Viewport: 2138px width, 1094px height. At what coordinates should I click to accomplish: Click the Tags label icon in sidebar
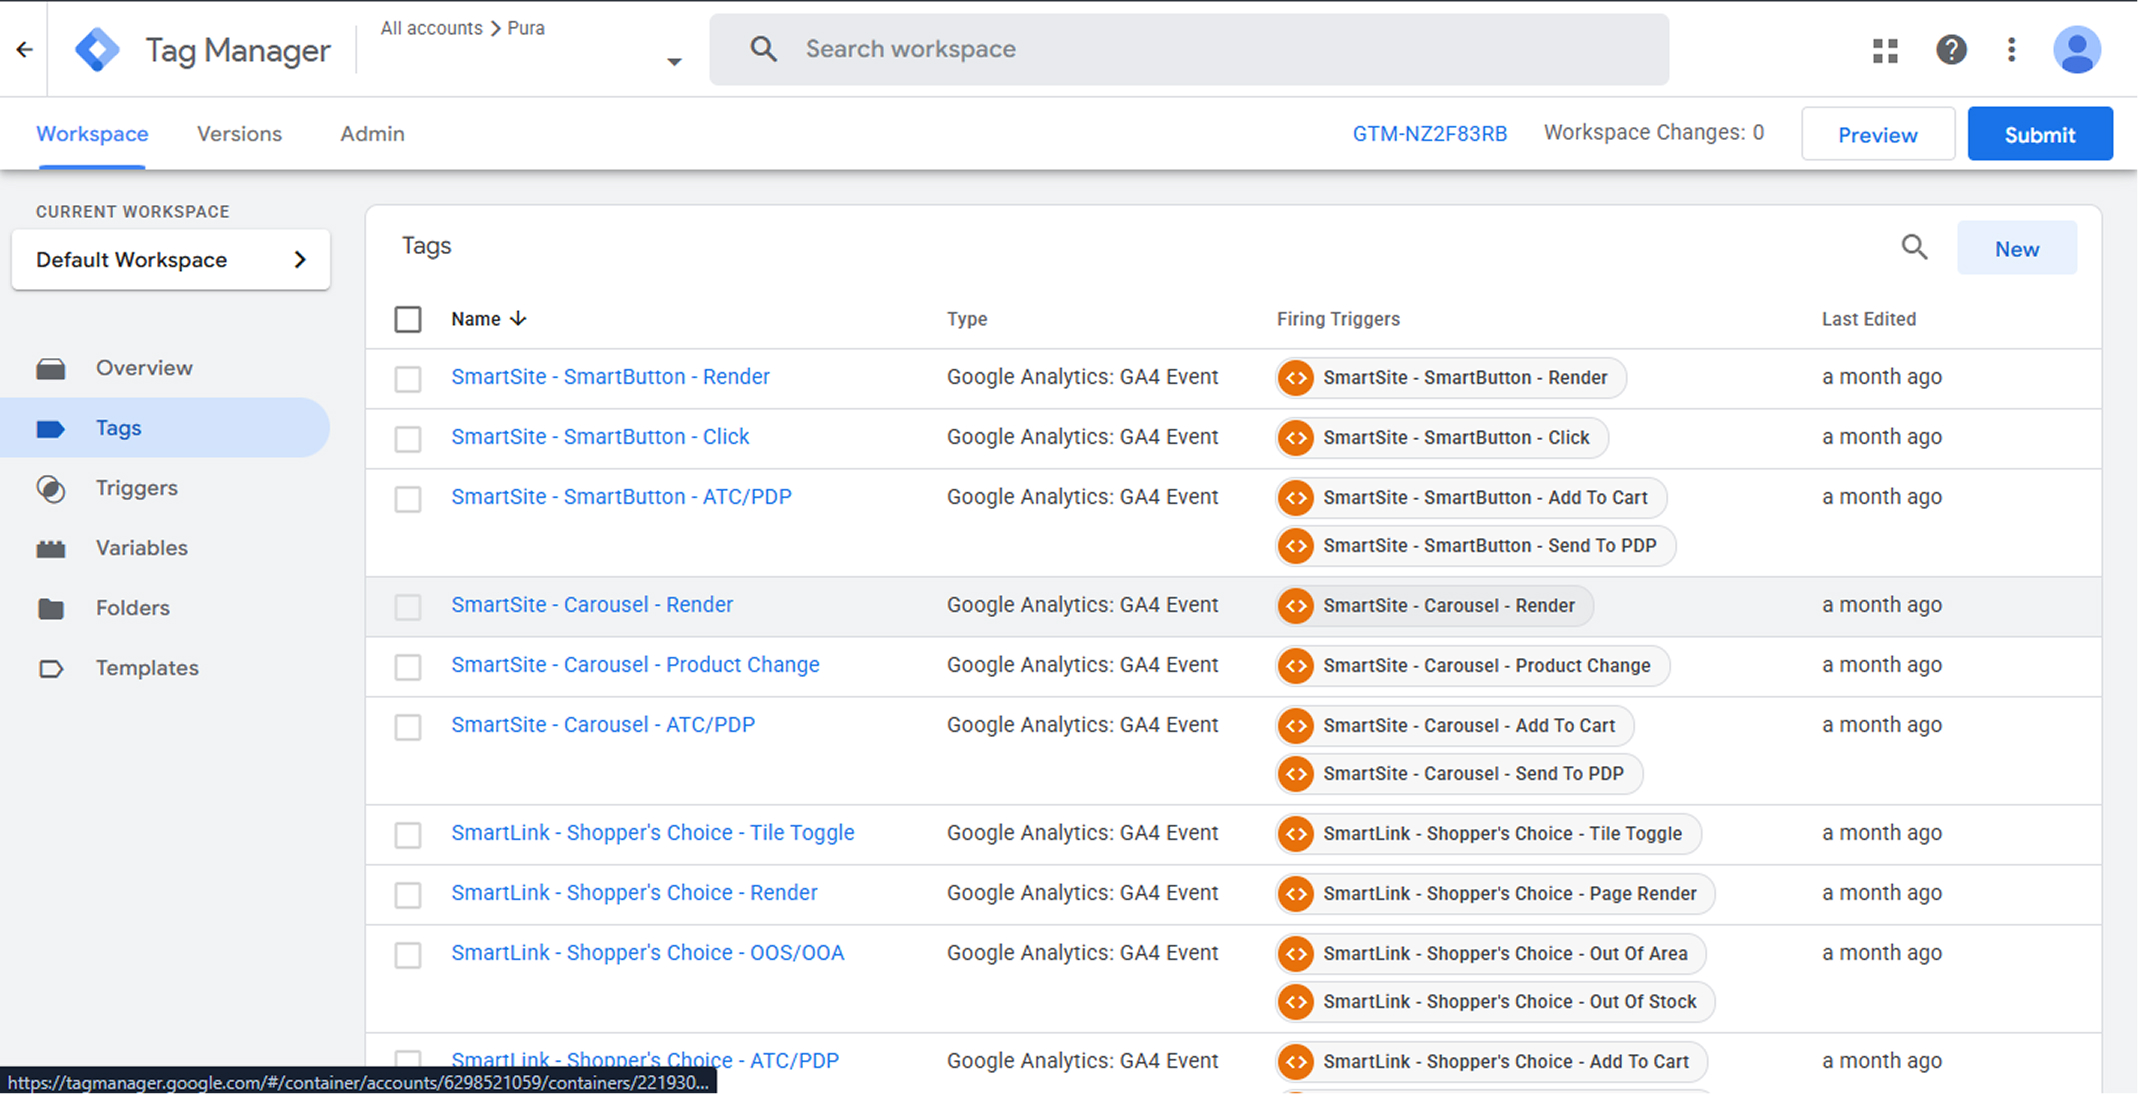pyautogui.click(x=51, y=429)
